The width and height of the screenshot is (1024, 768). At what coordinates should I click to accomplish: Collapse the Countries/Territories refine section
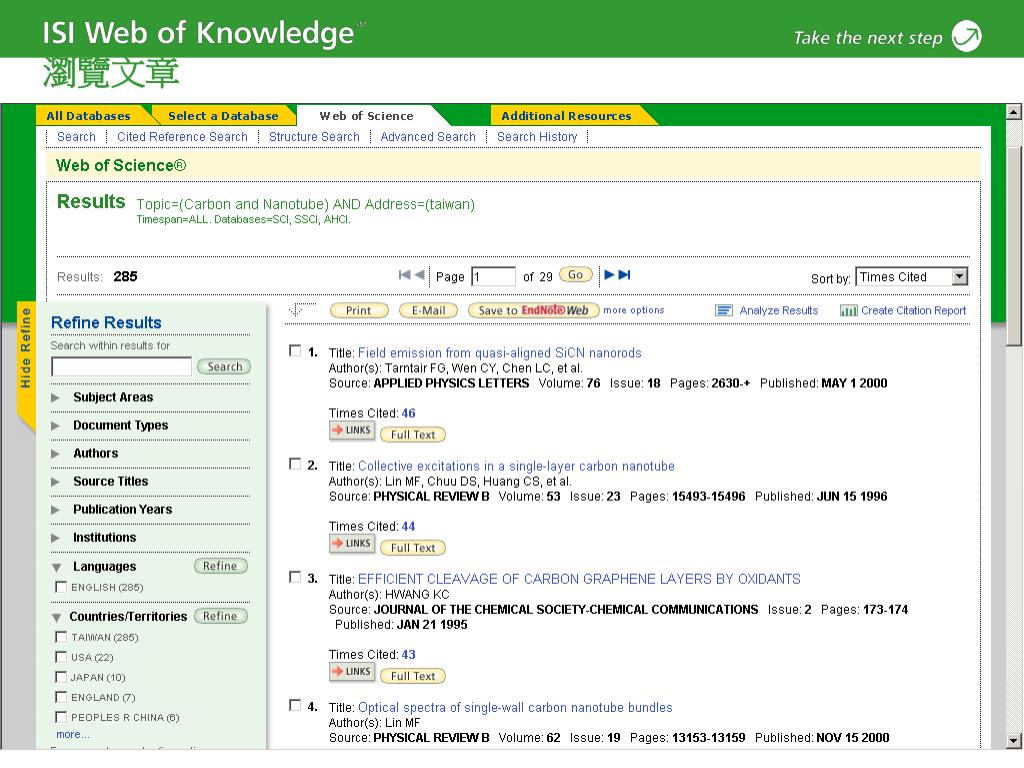(57, 617)
